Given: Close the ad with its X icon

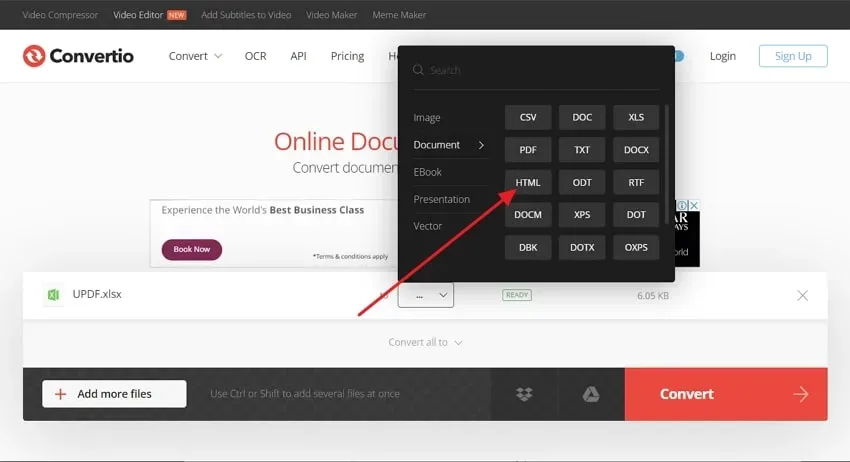Looking at the screenshot, I should click(x=694, y=206).
